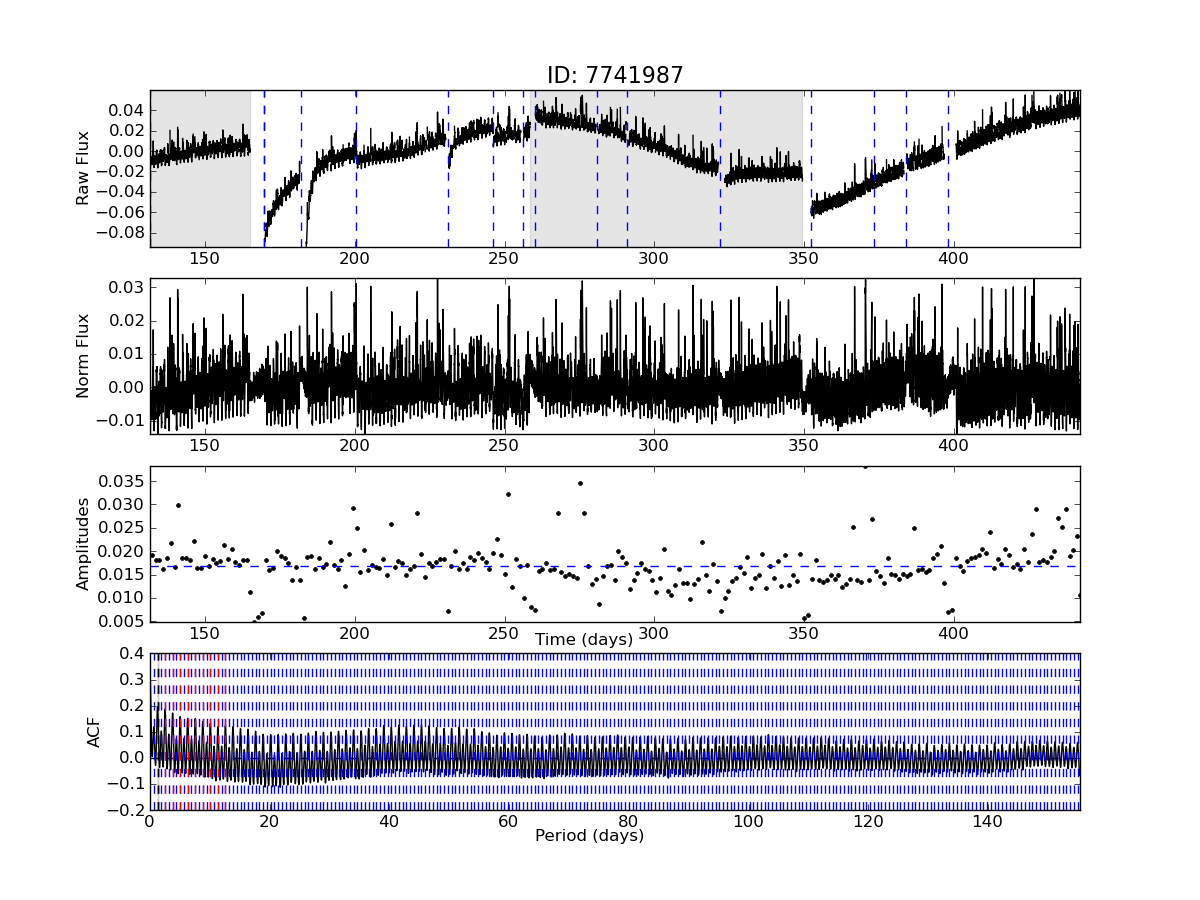Select the Period (days) axis label

tap(589, 835)
